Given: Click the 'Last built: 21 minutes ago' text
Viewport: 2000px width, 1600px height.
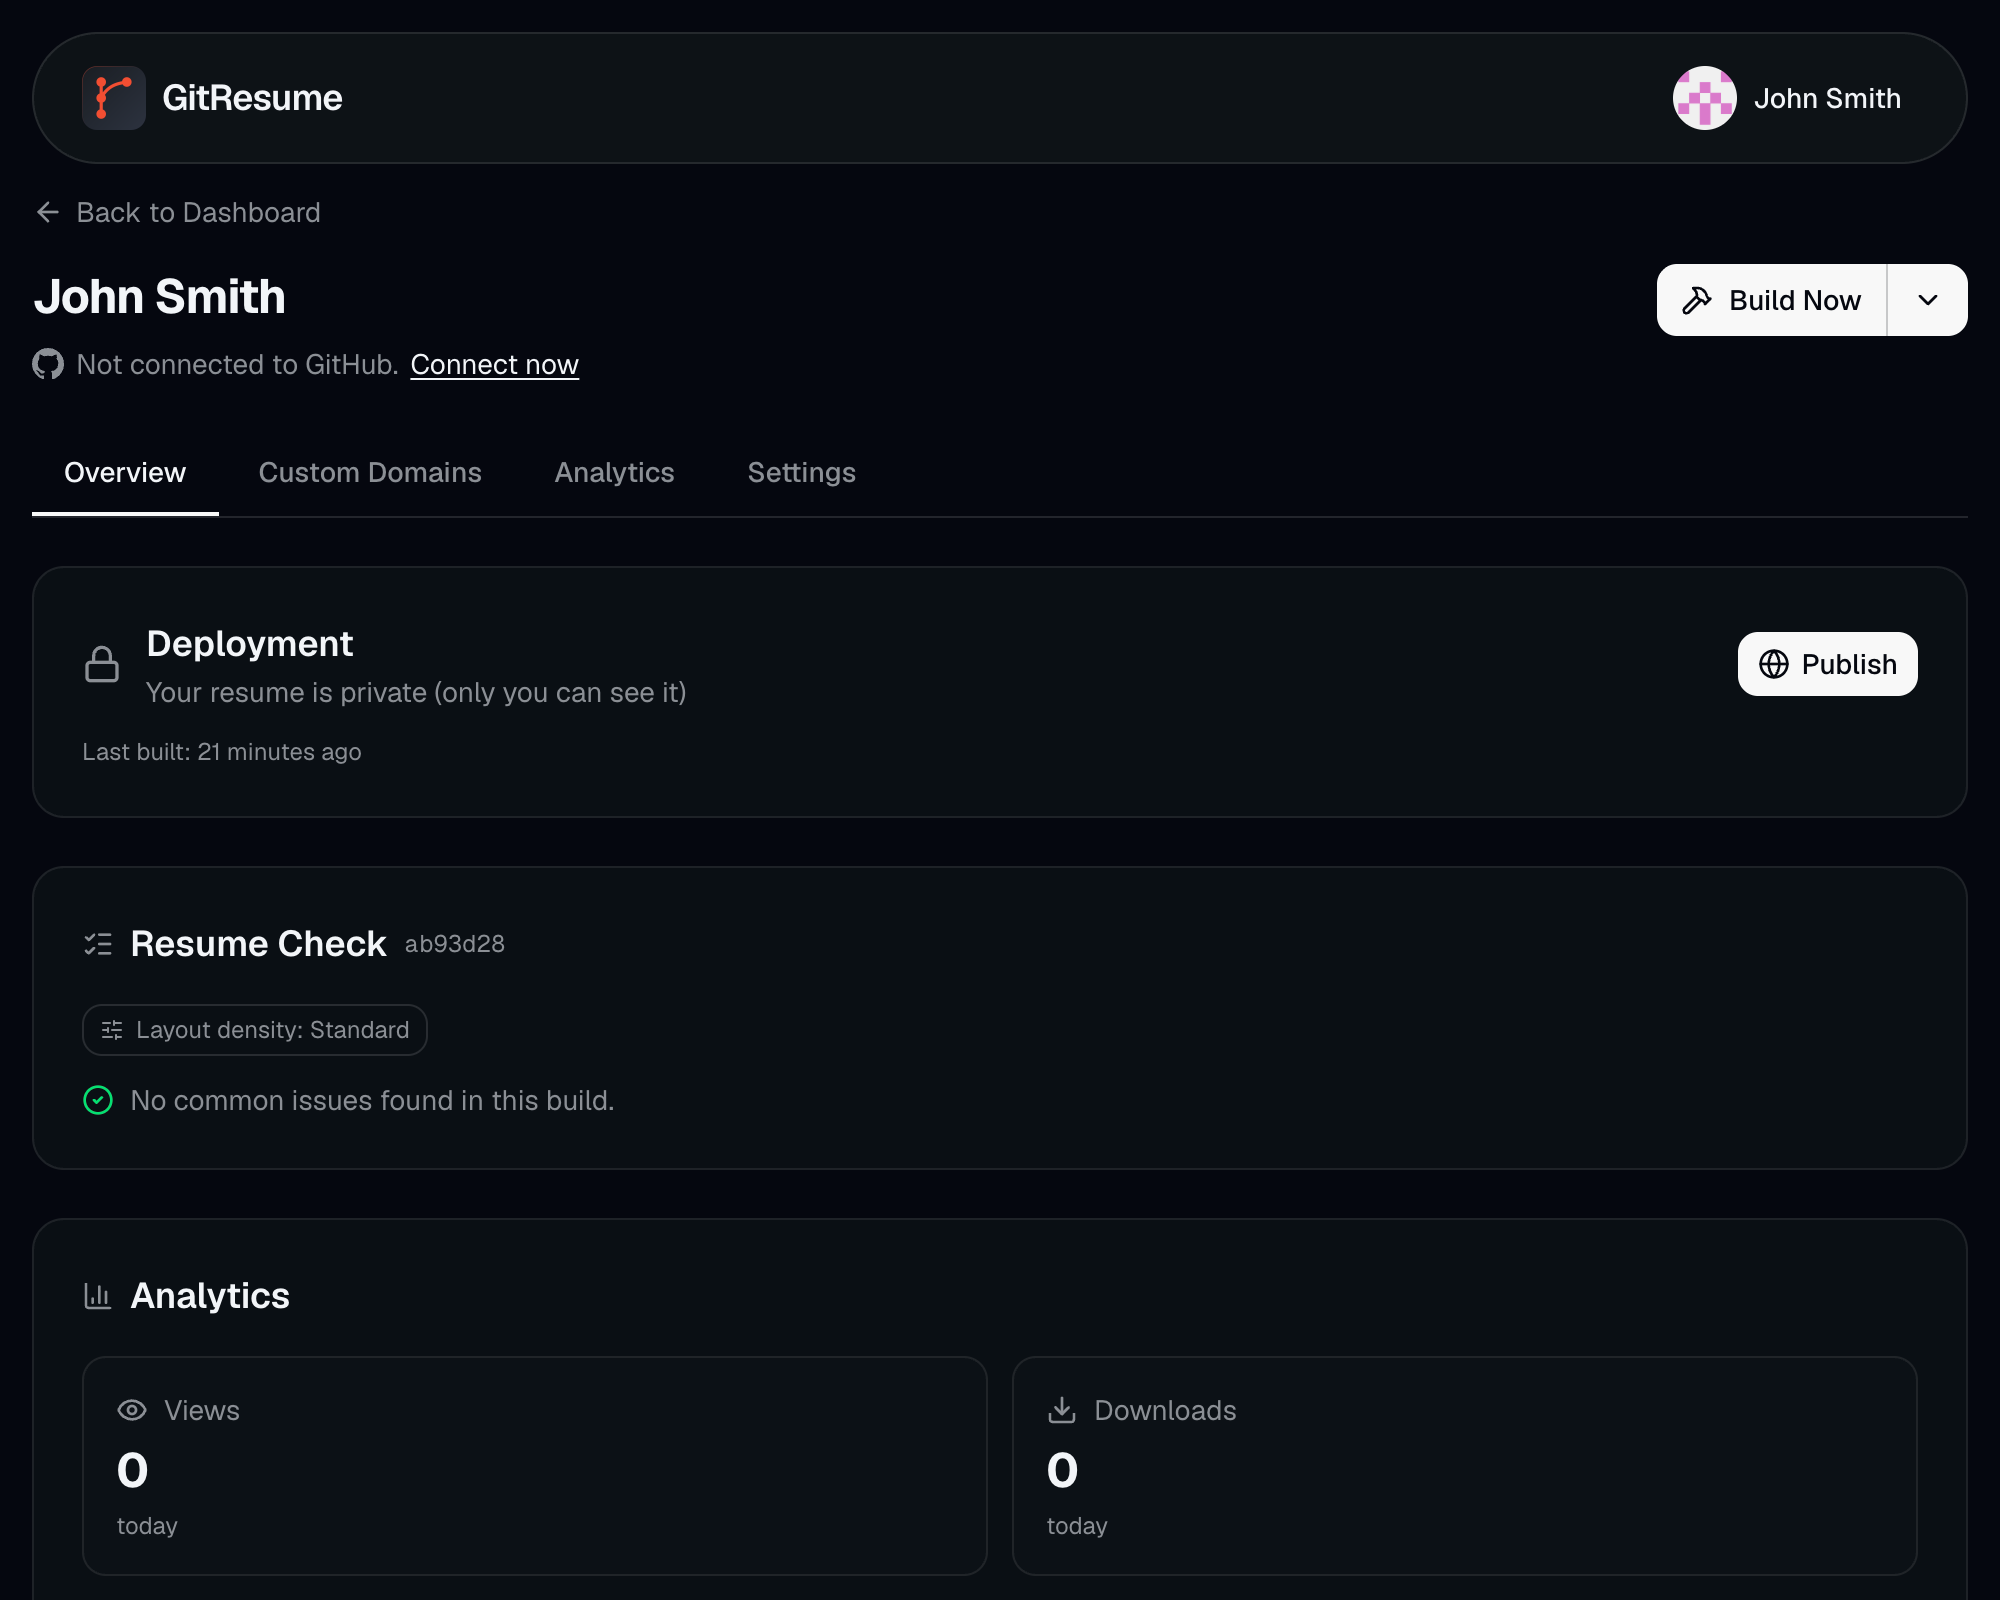Looking at the screenshot, I should [x=222, y=752].
